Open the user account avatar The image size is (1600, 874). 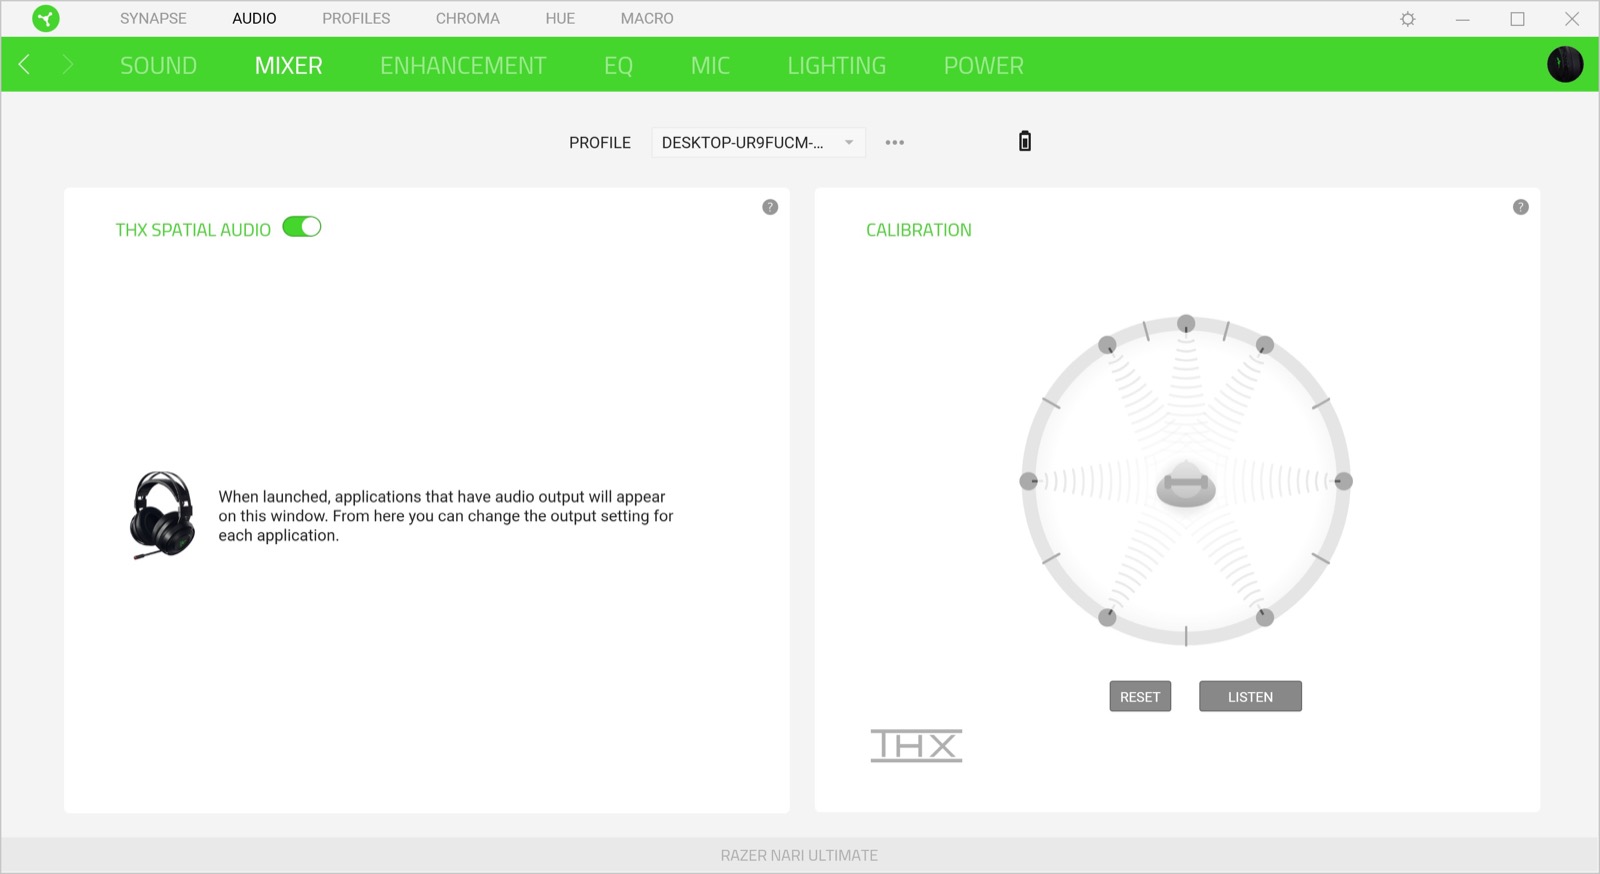(1565, 65)
